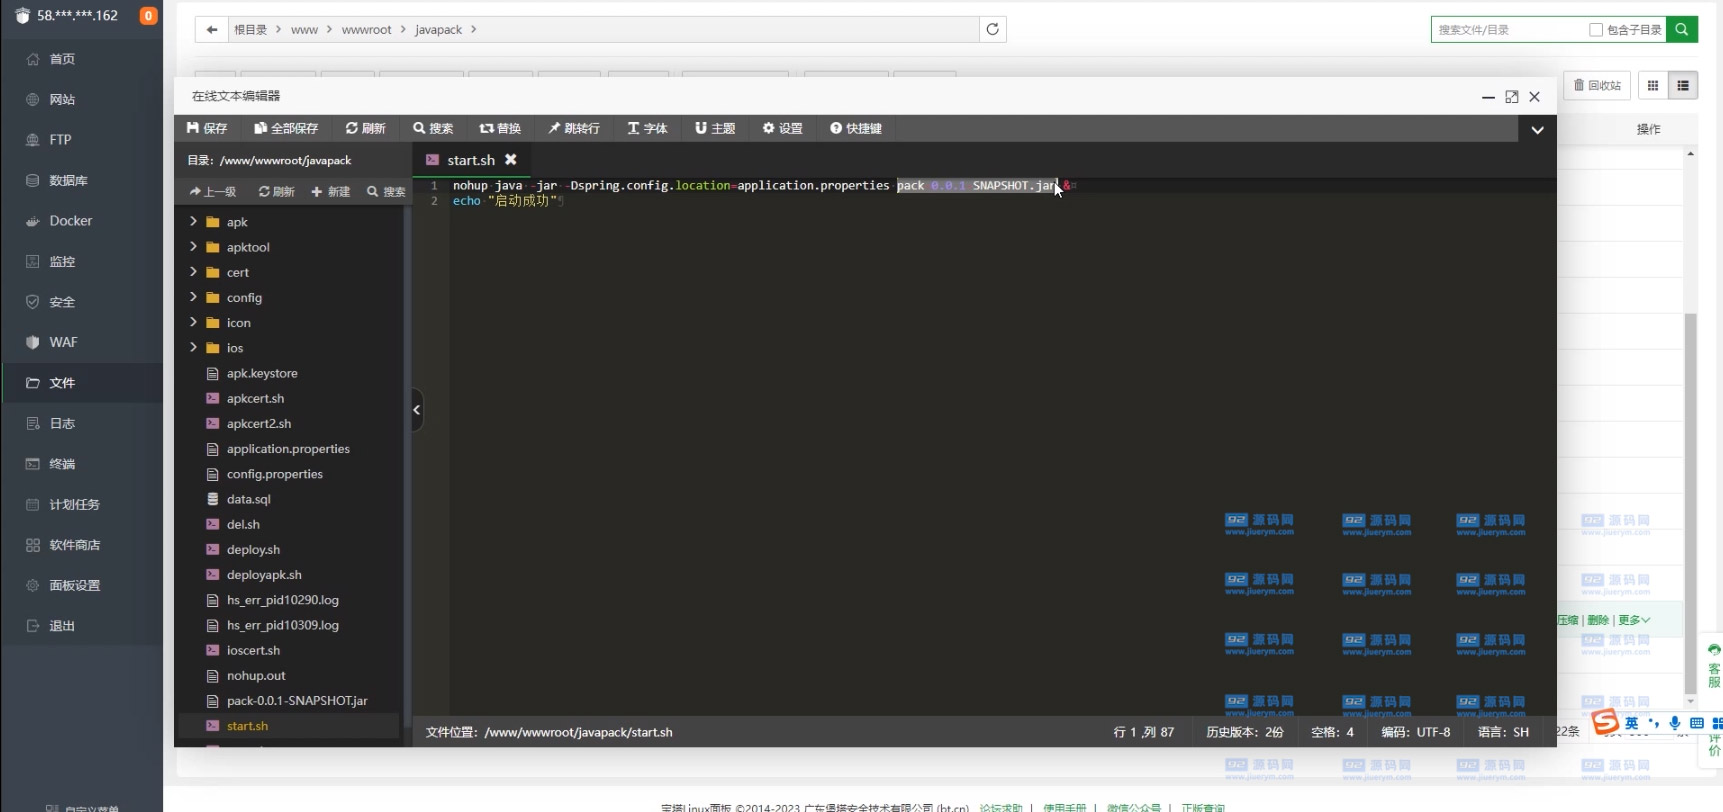Click the green file search button
This screenshot has width=1723, height=812.
point(1682,29)
